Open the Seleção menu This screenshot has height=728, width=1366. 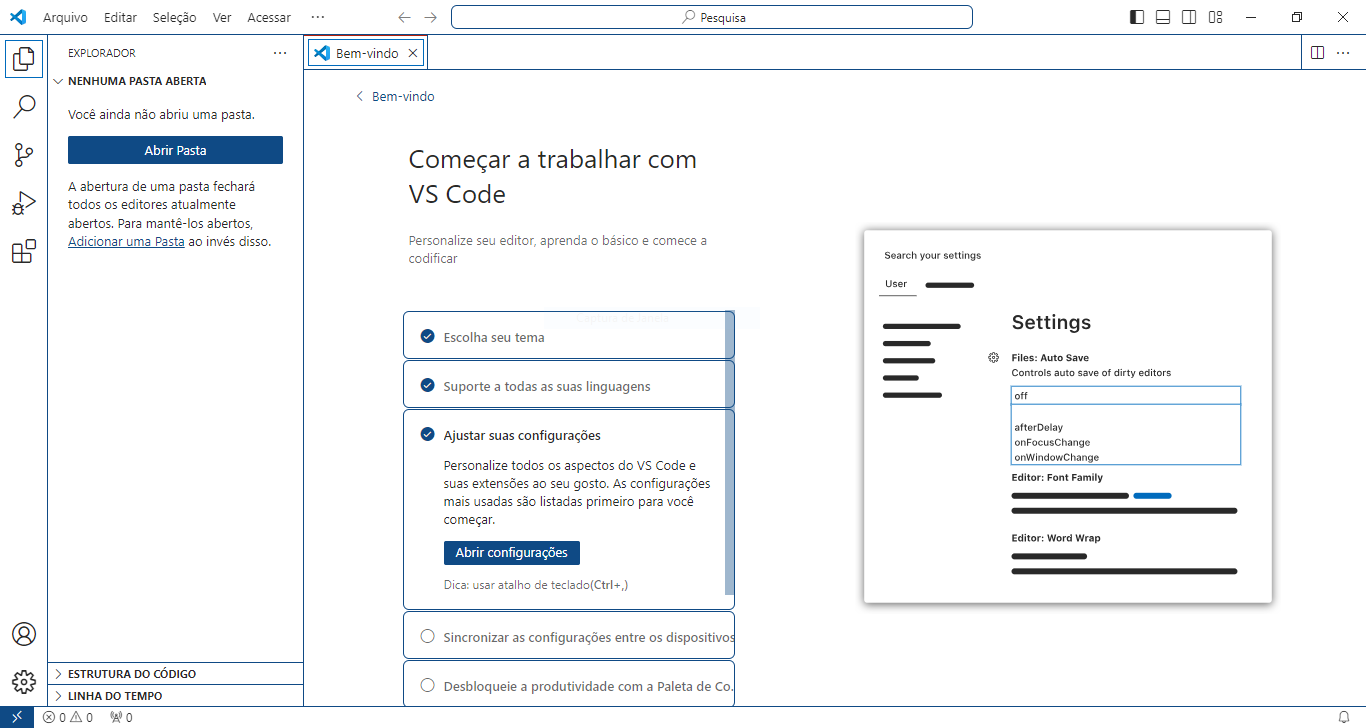[x=175, y=17]
